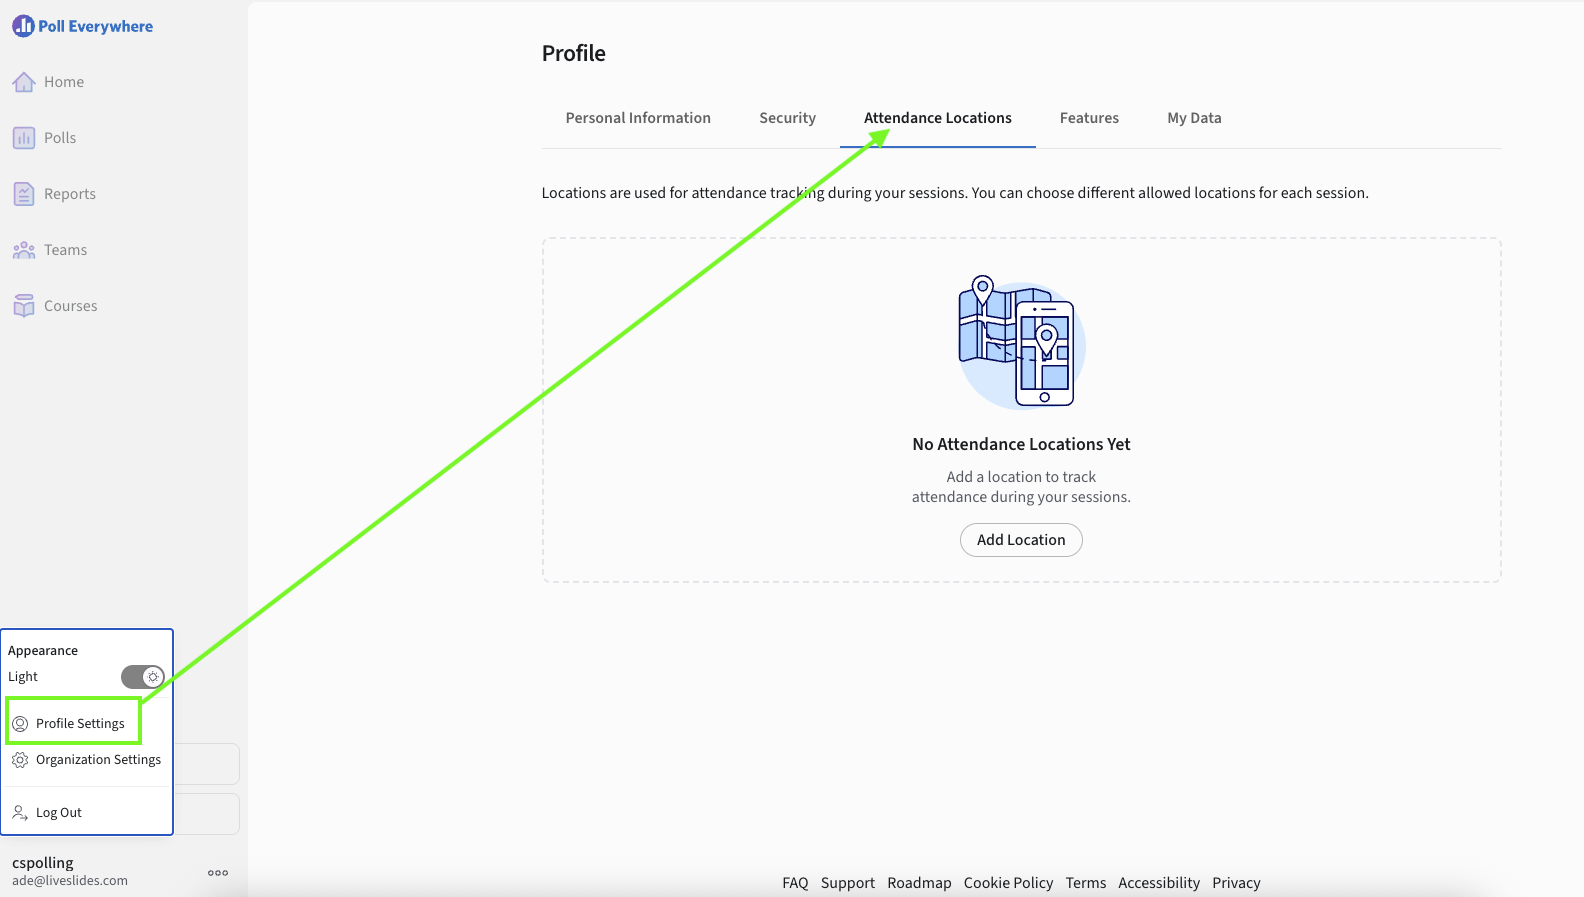The width and height of the screenshot is (1584, 897).
Task: Open the Courses sidebar link
Action: [x=70, y=306]
